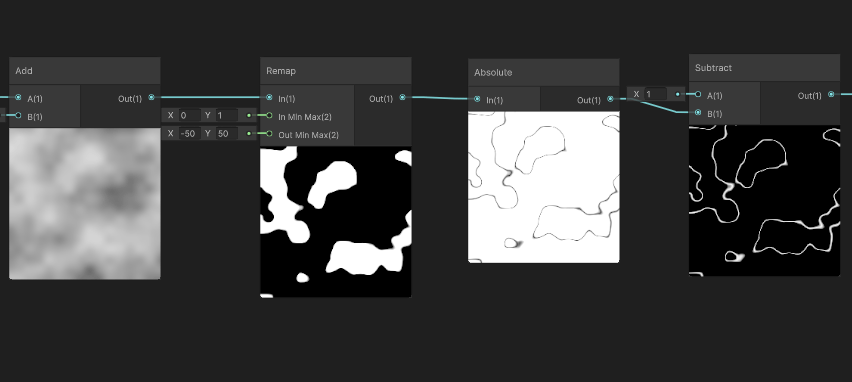Click the Out Min Max Y field showing 50
This screenshot has height=382, width=852.
click(227, 133)
